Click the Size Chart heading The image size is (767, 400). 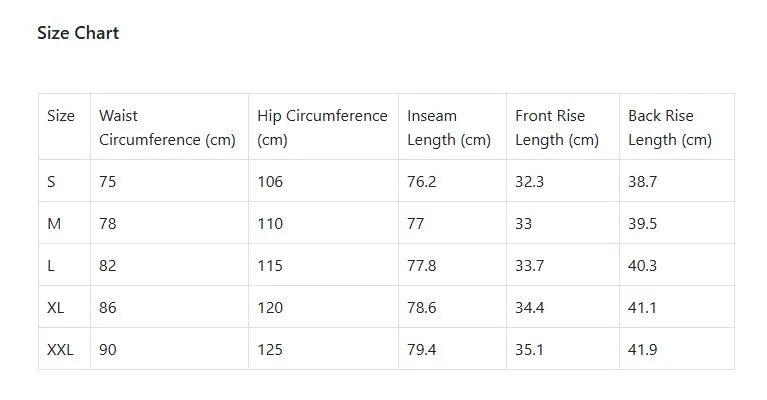click(x=78, y=33)
